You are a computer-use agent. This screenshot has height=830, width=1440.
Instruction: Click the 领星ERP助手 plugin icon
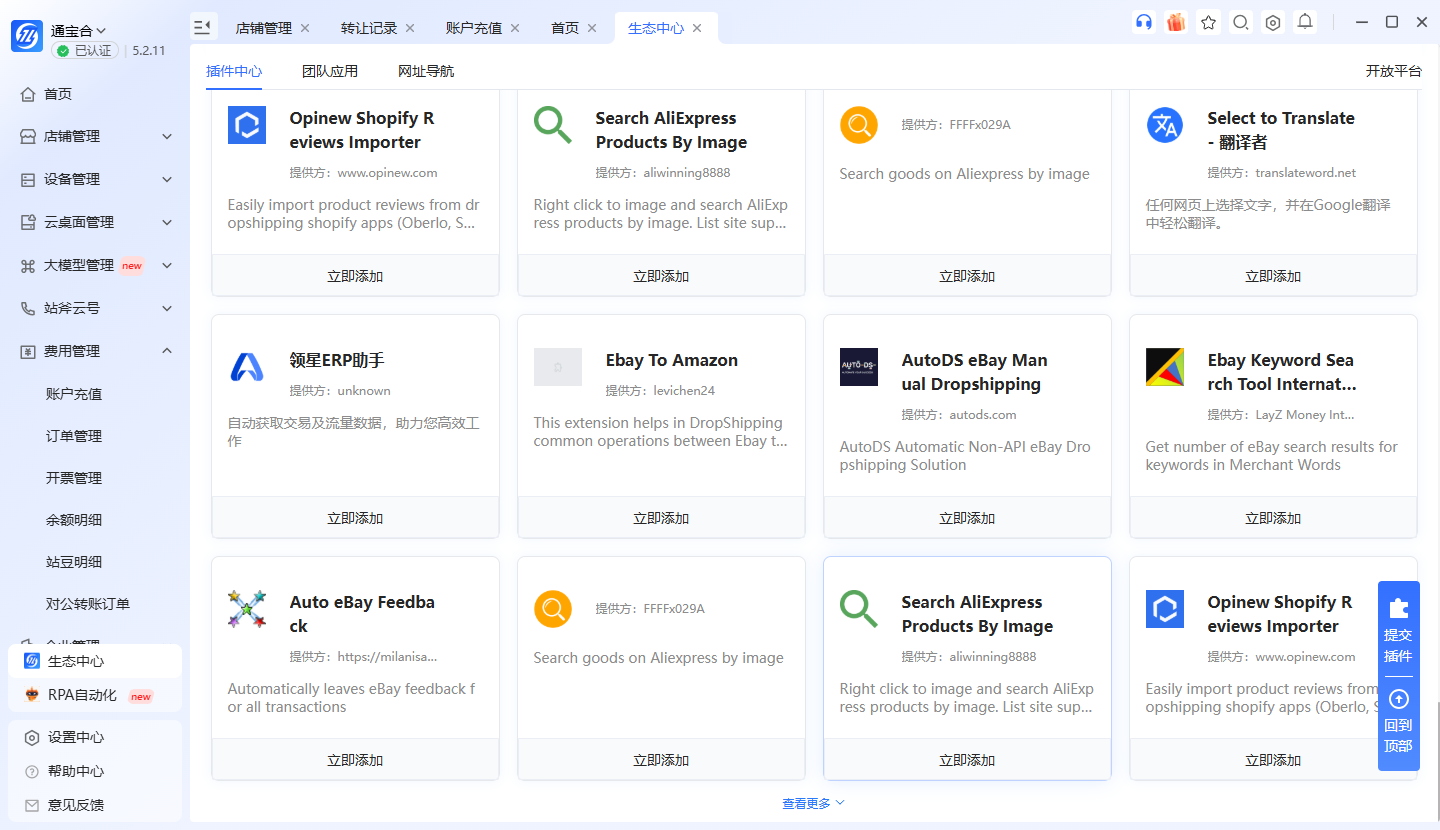coord(247,367)
